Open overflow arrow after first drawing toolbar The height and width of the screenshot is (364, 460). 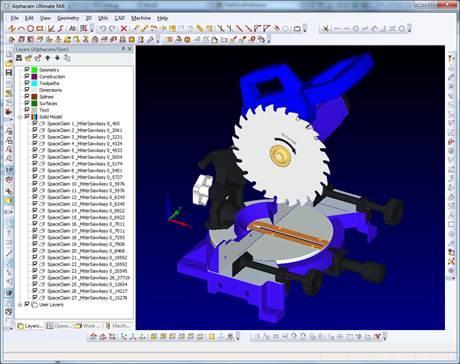tap(93, 29)
